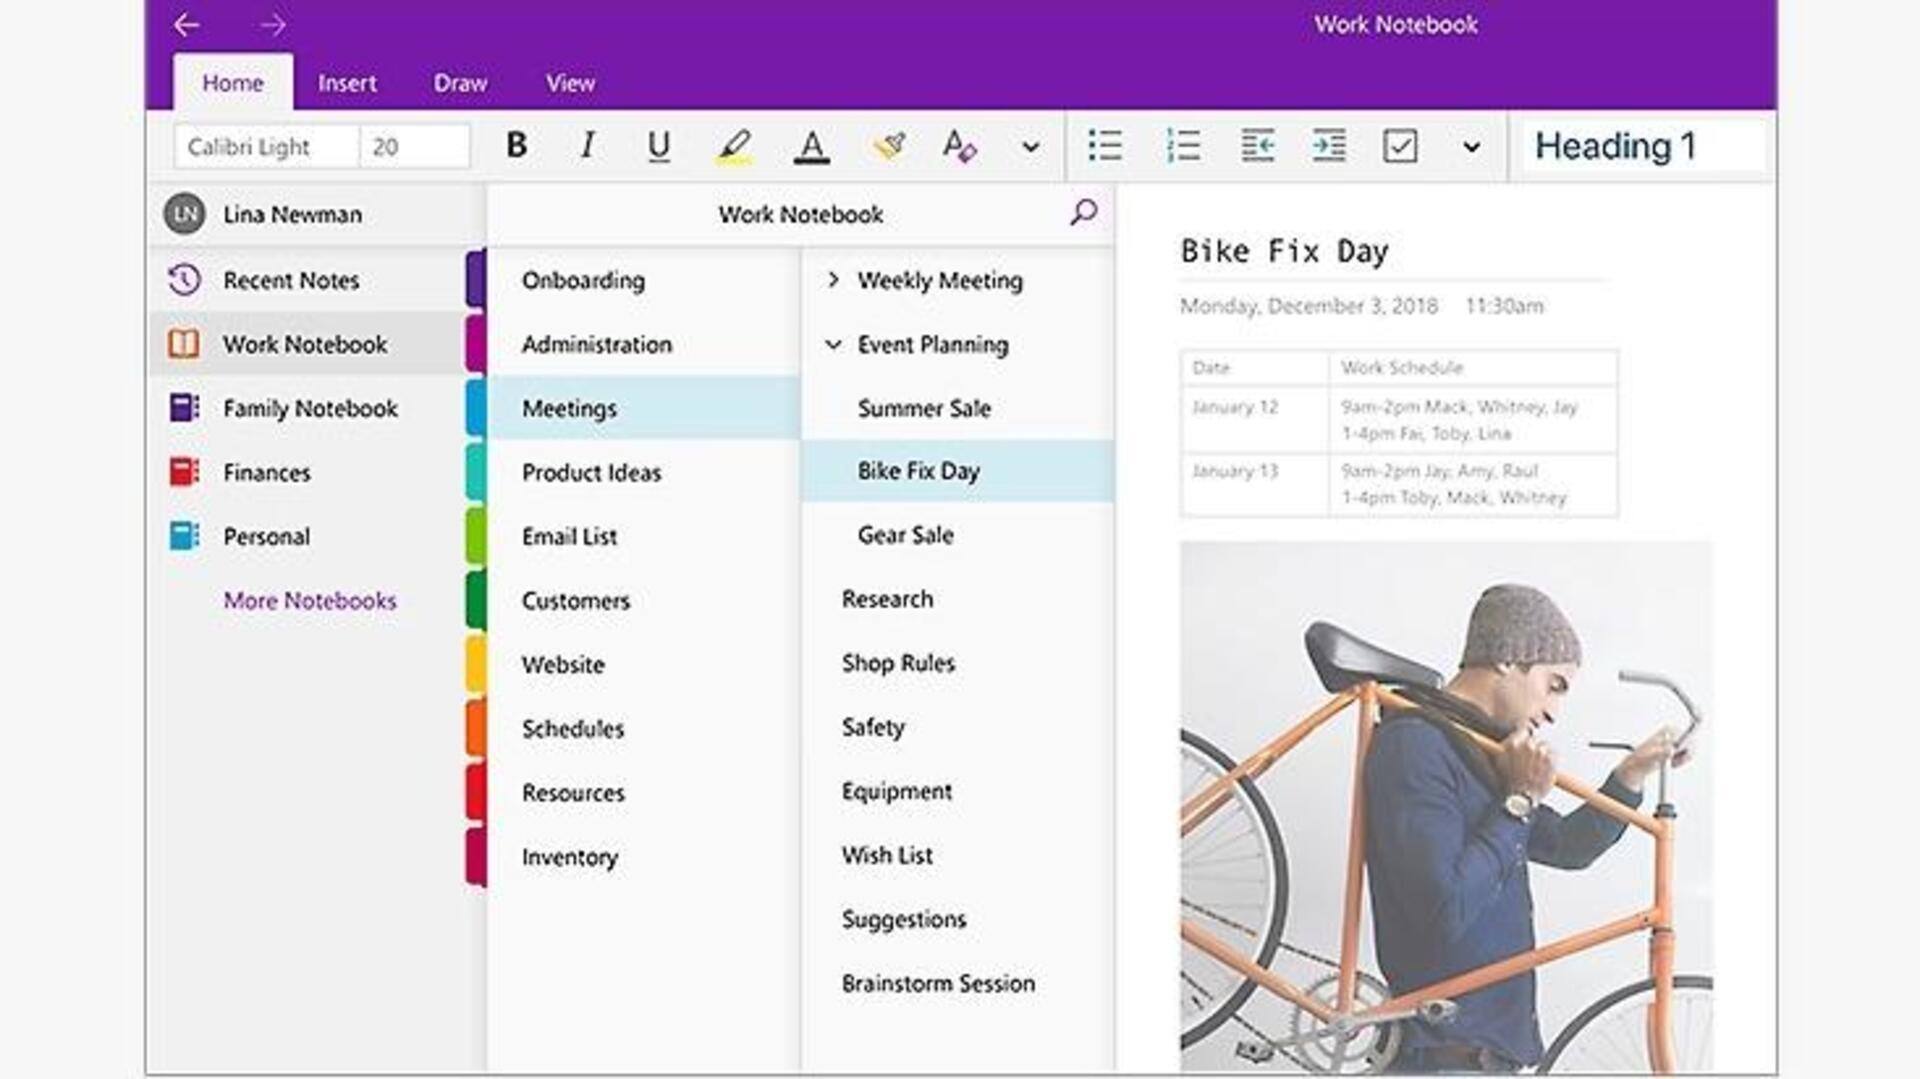Open the Equipment page

[x=958, y=791]
